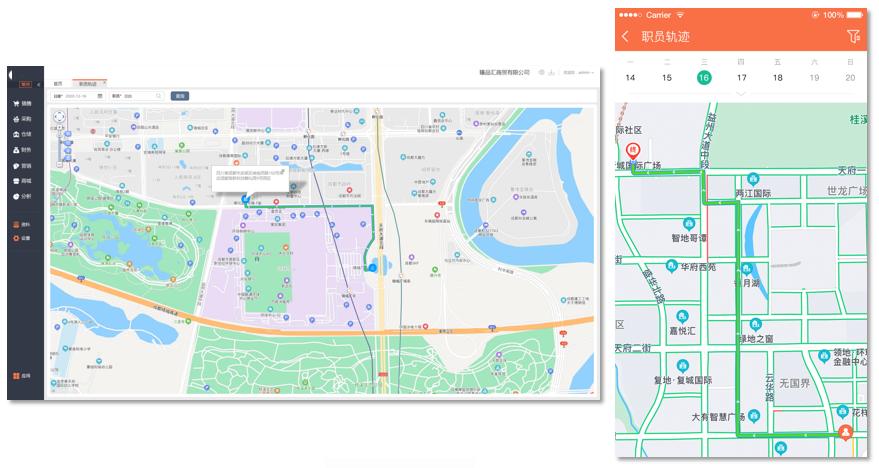Click the orange staff avatar marker on phone

[845, 432]
